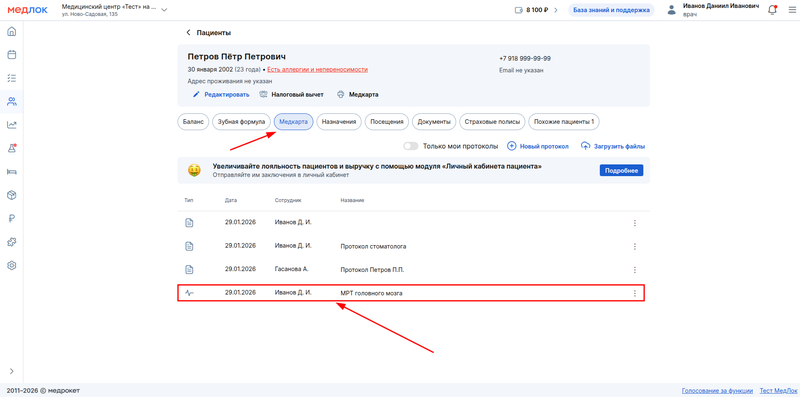
Task: Switch to the Страховые полисы tab
Action: (492, 122)
